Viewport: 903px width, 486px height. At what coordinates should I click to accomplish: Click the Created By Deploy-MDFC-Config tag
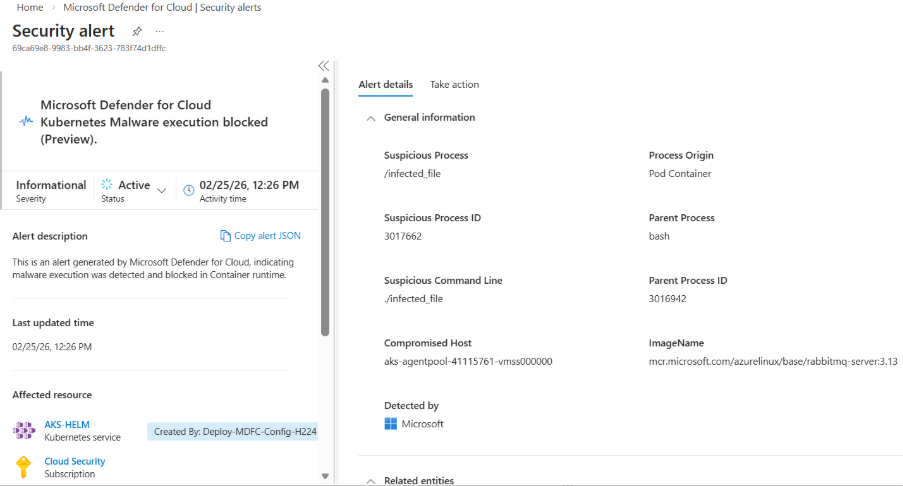pos(233,431)
